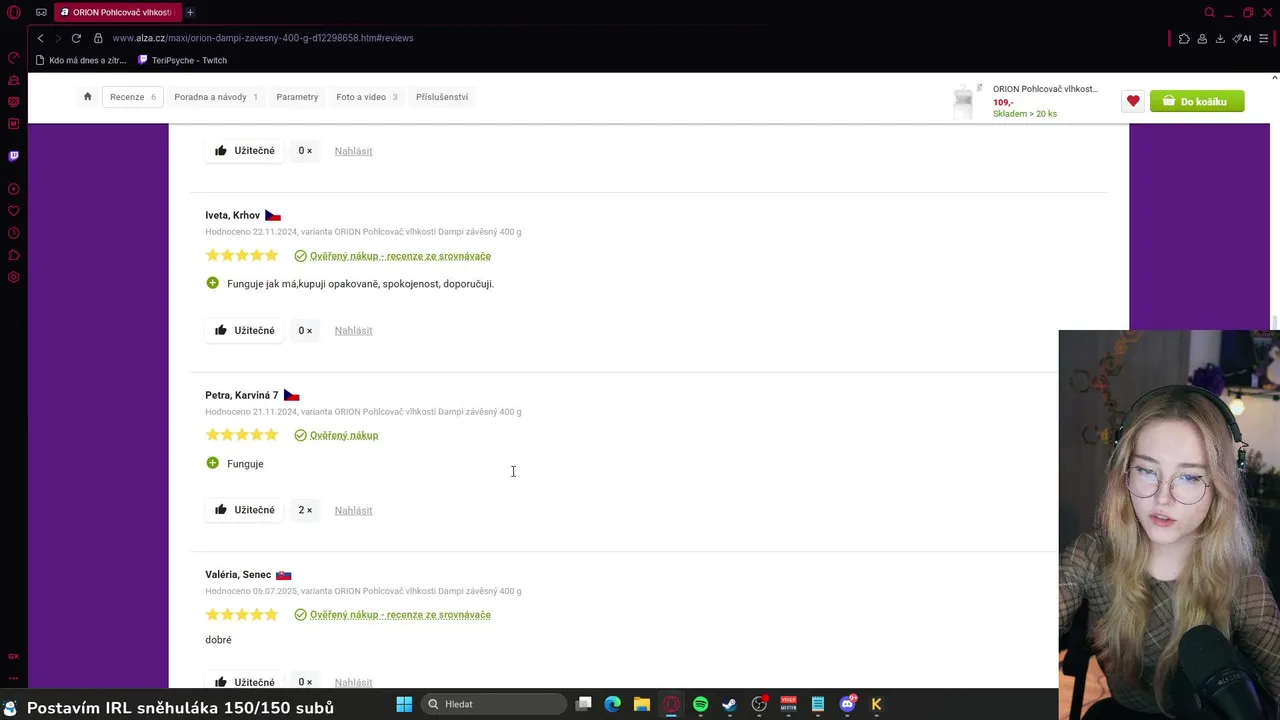Switch to Poradna a návody tab

[216, 97]
